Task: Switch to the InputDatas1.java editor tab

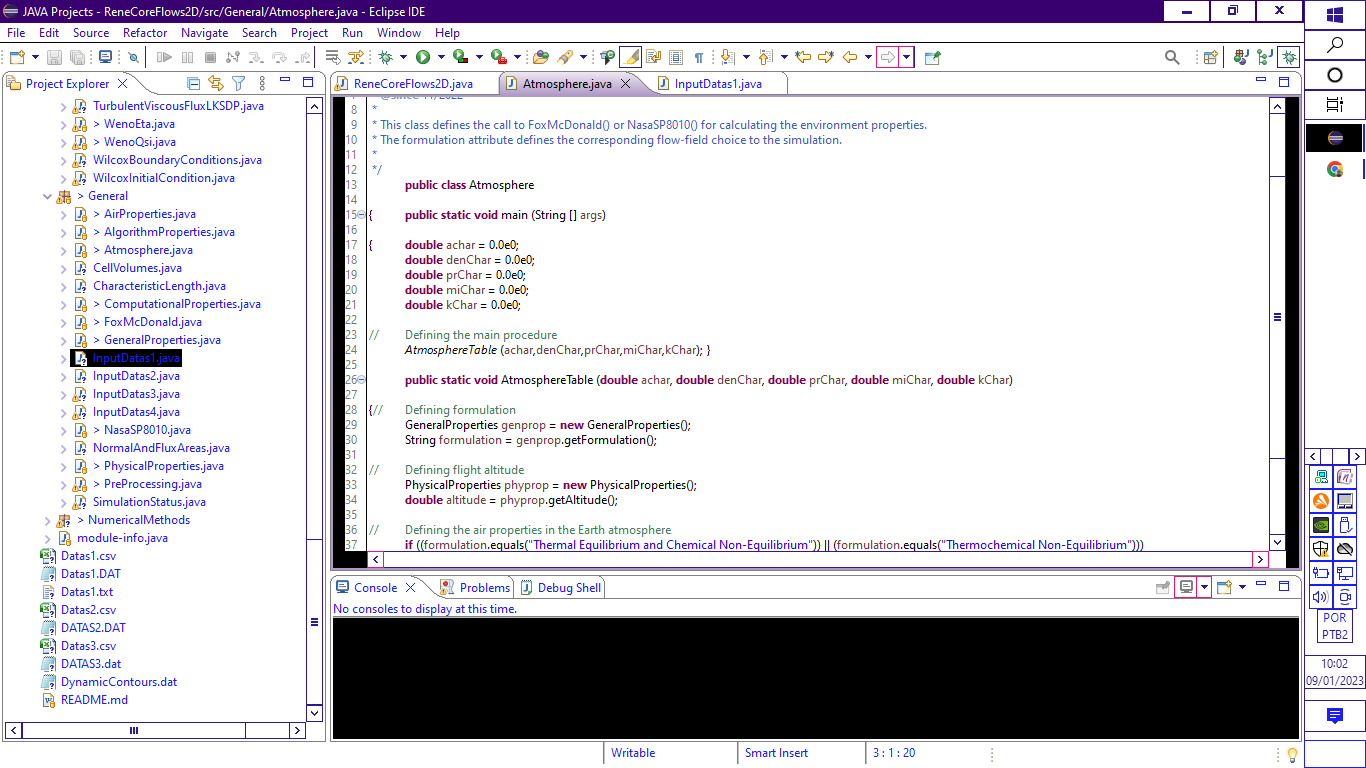Action: coord(718,84)
